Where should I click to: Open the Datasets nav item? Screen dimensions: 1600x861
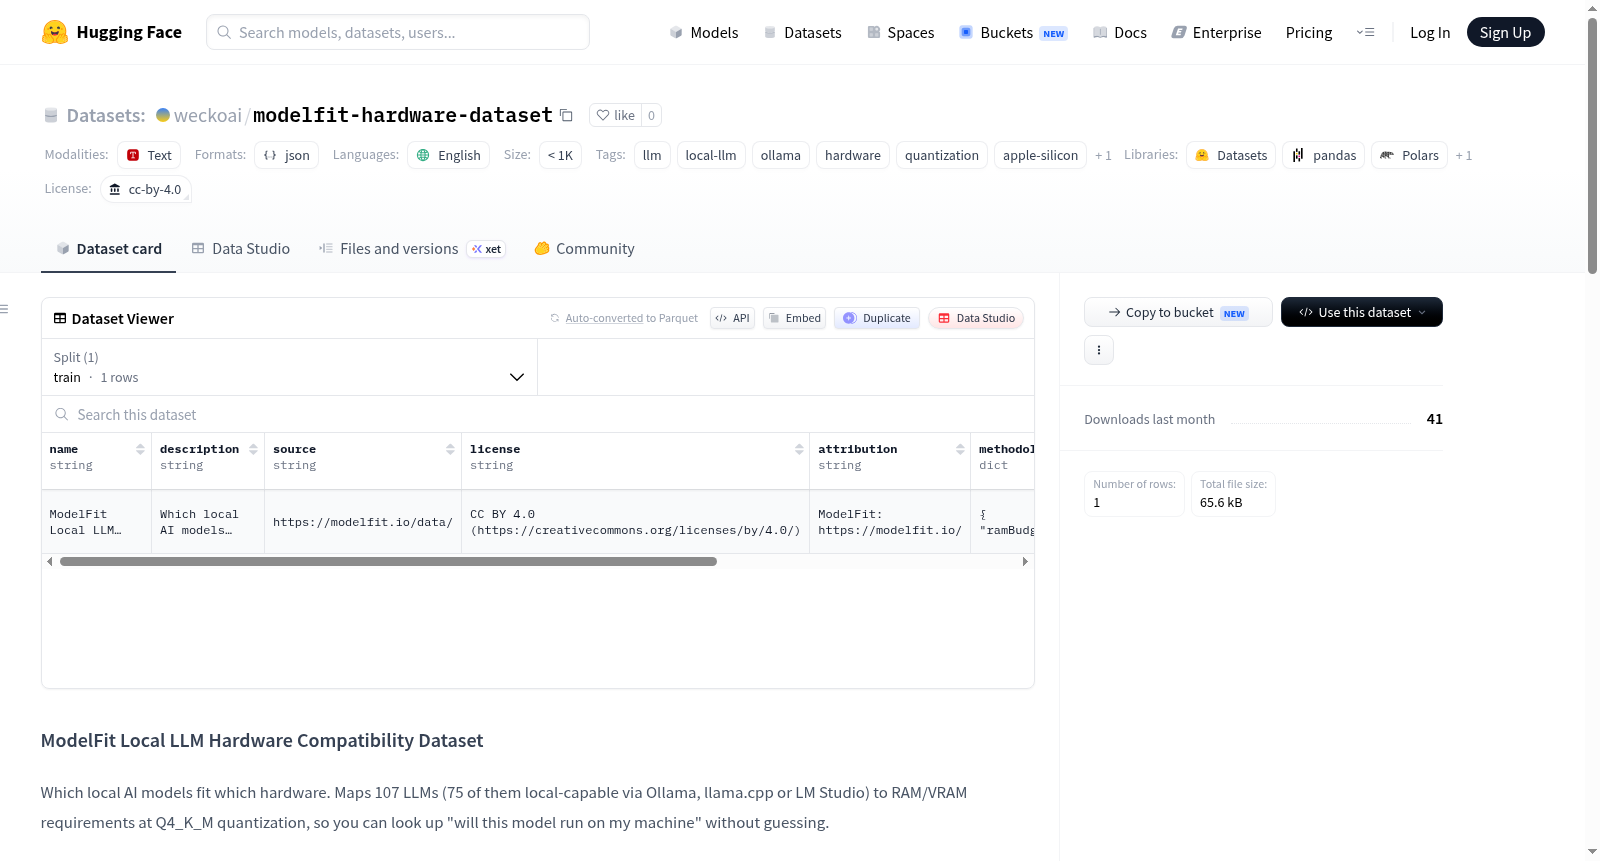[x=803, y=32]
